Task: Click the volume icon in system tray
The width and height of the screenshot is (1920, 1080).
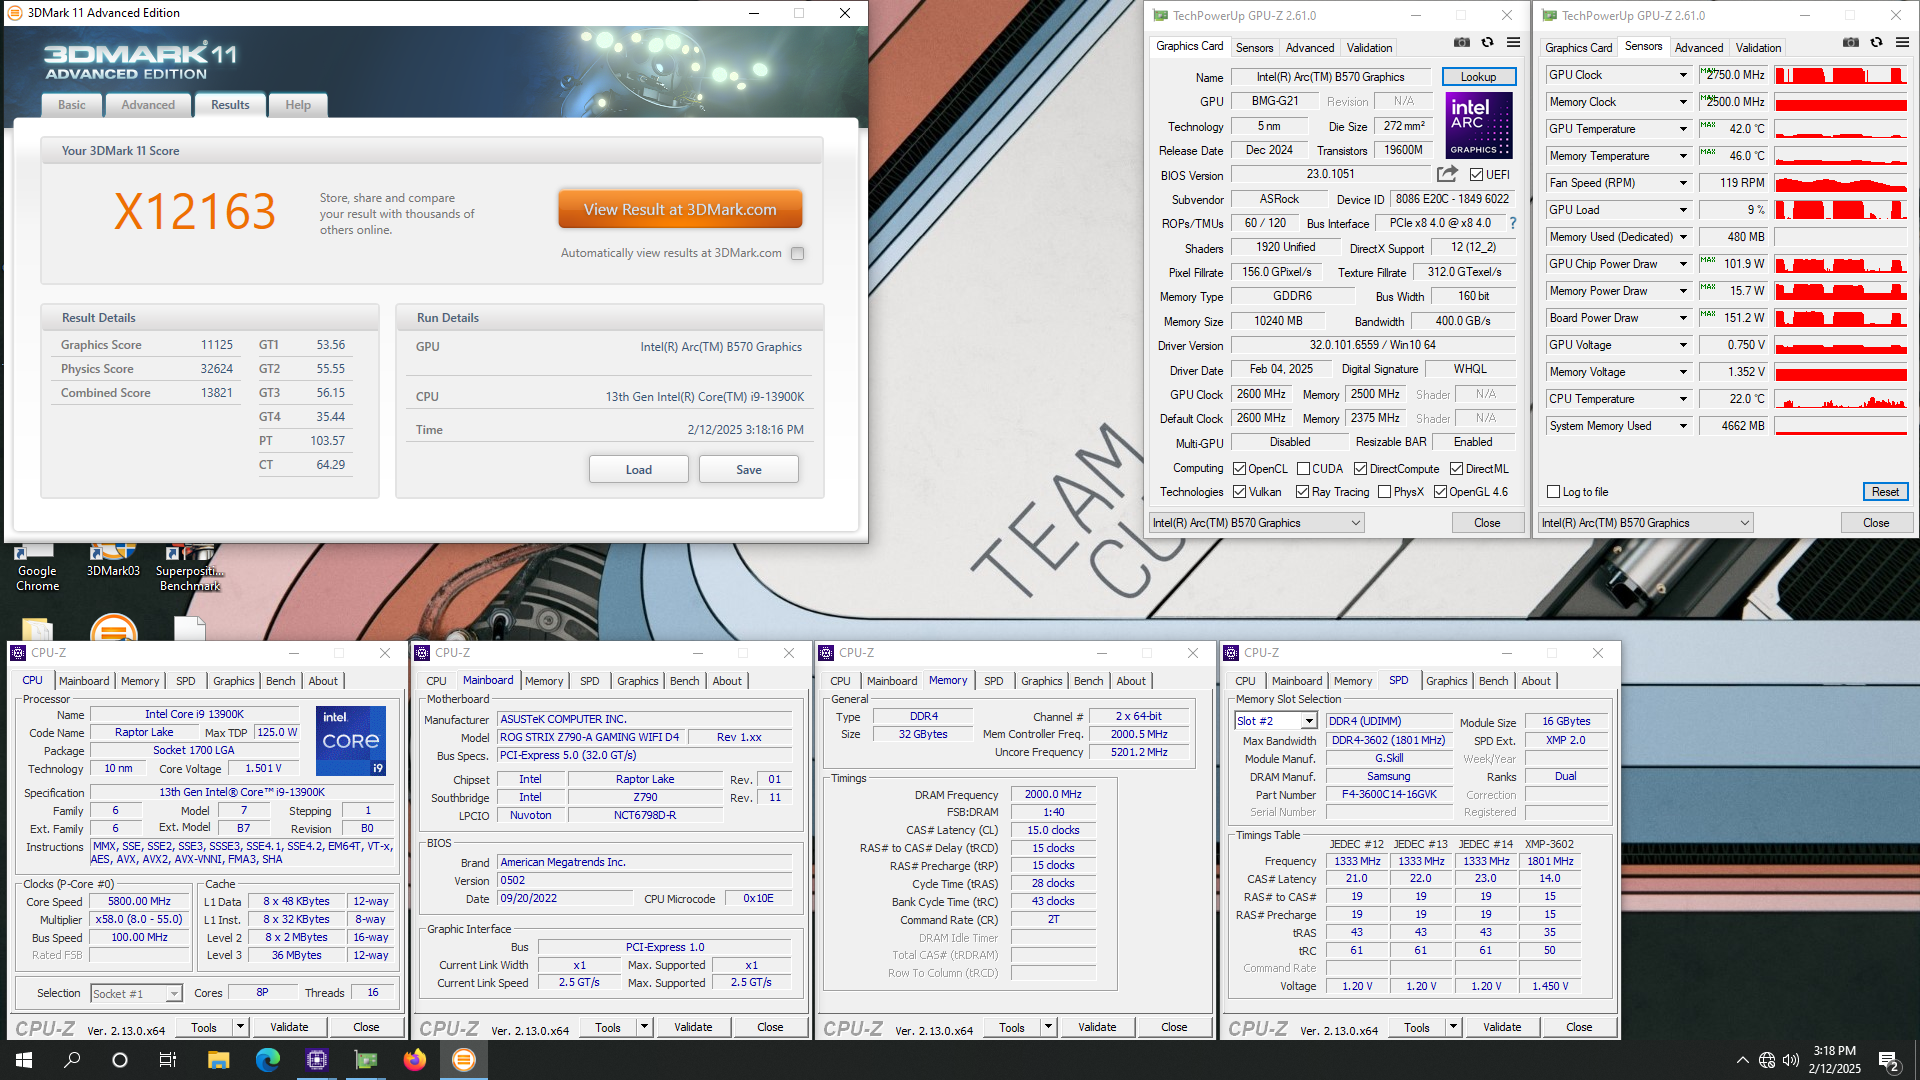Action: click(x=1791, y=1060)
